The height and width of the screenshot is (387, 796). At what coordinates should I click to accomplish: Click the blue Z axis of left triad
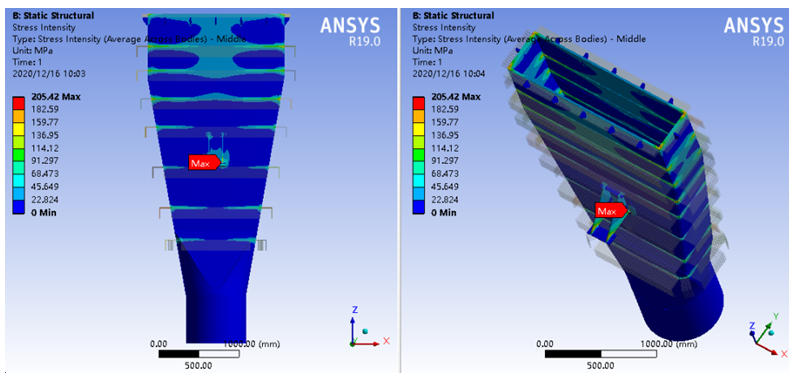click(x=353, y=330)
